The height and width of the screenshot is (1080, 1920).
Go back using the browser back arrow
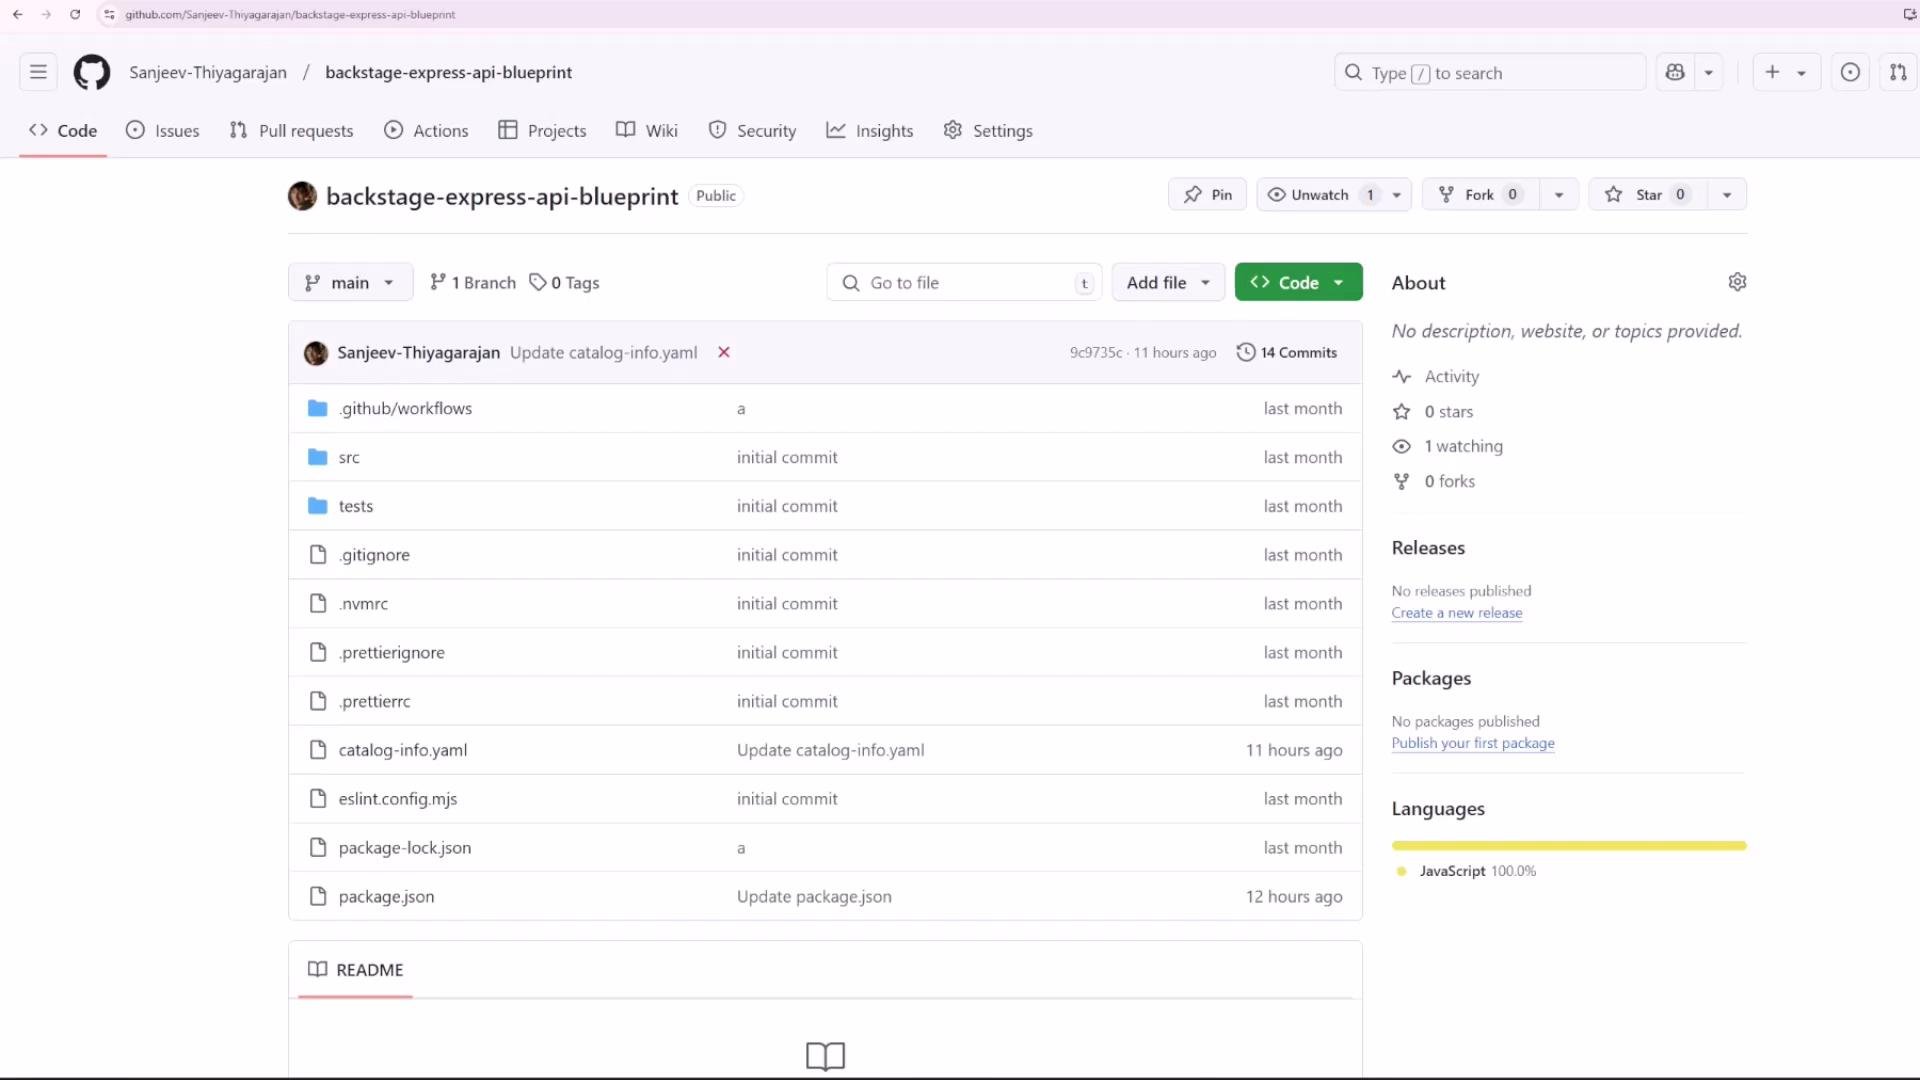[17, 14]
